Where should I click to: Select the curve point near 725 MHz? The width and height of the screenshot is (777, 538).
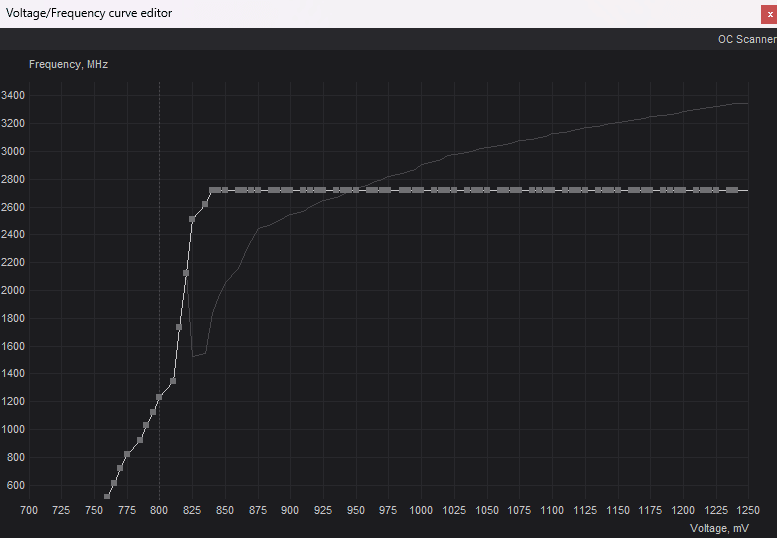[x=120, y=468]
